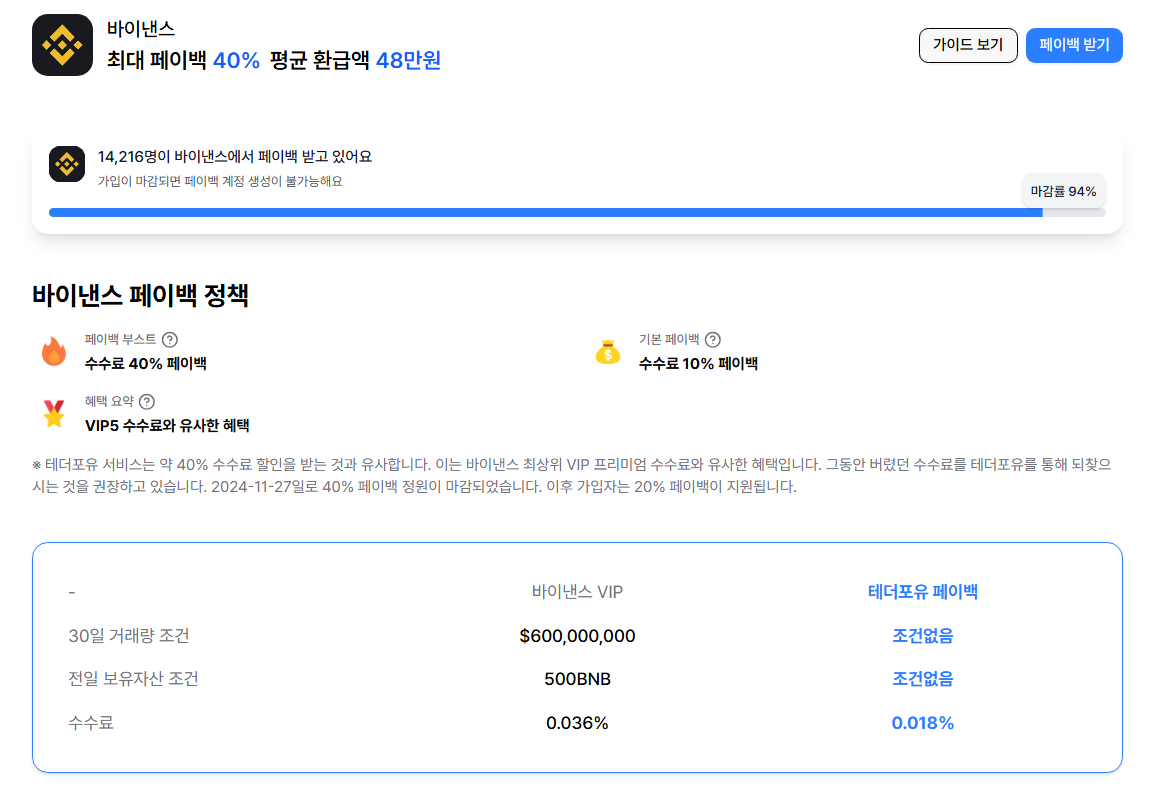Click the blue 0.018% fee value
This screenshot has width=1169, height=805.
tap(923, 723)
